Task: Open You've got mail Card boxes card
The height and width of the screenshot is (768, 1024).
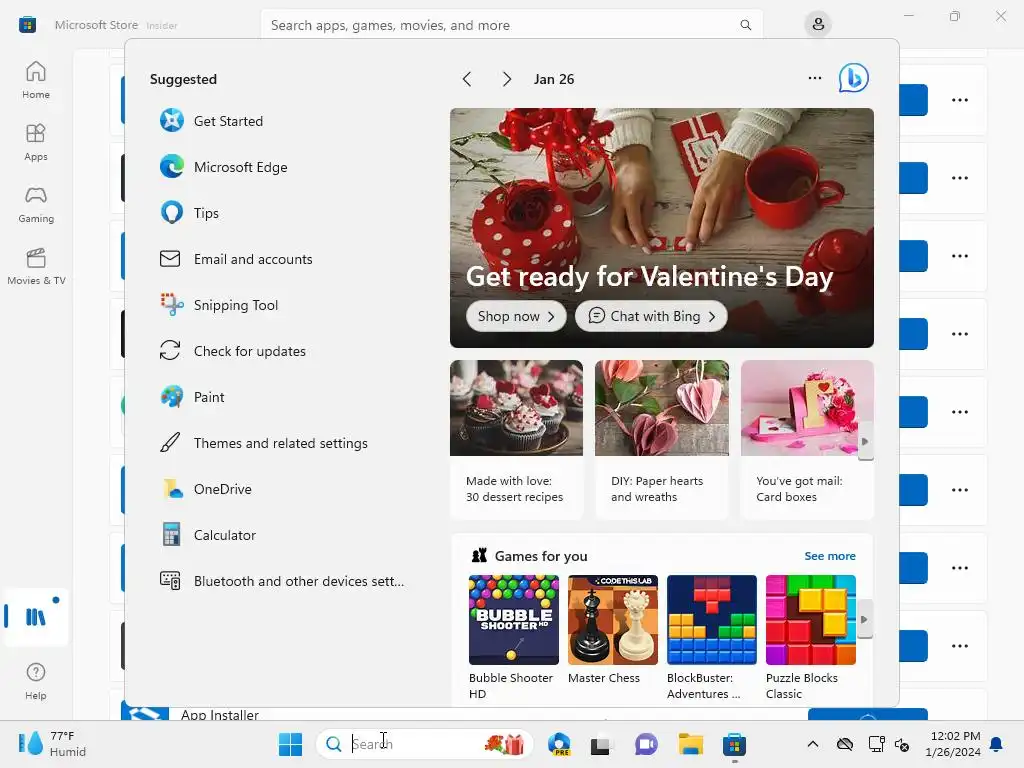Action: point(807,440)
